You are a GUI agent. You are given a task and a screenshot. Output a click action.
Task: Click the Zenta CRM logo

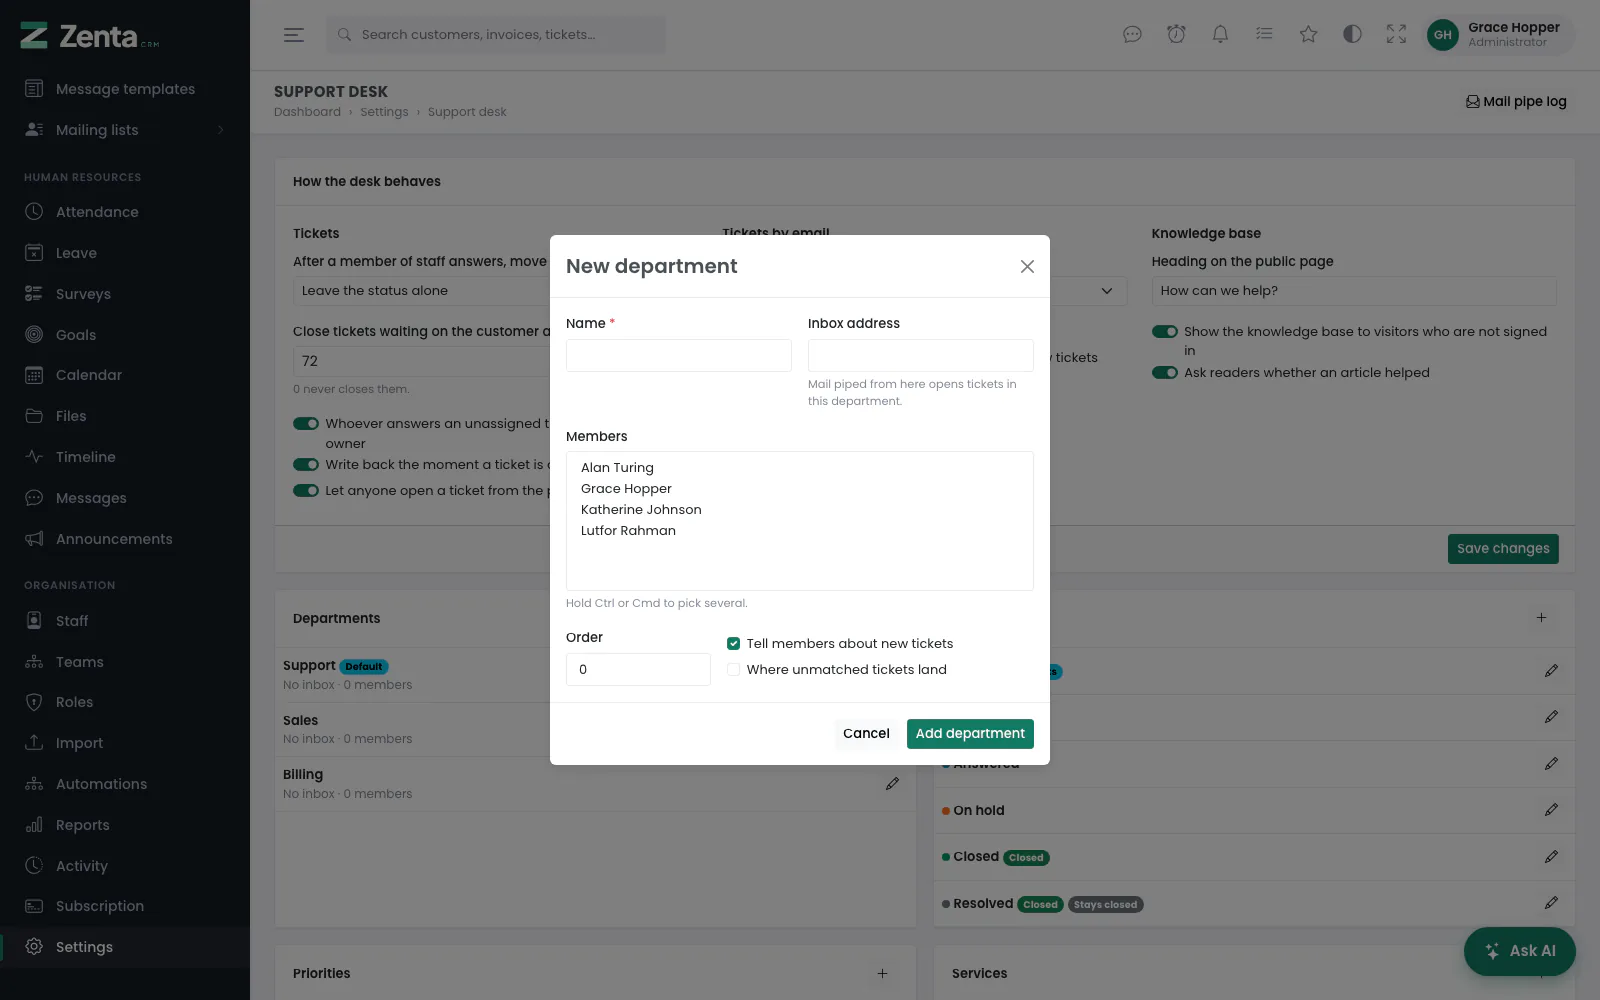[90, 36]
